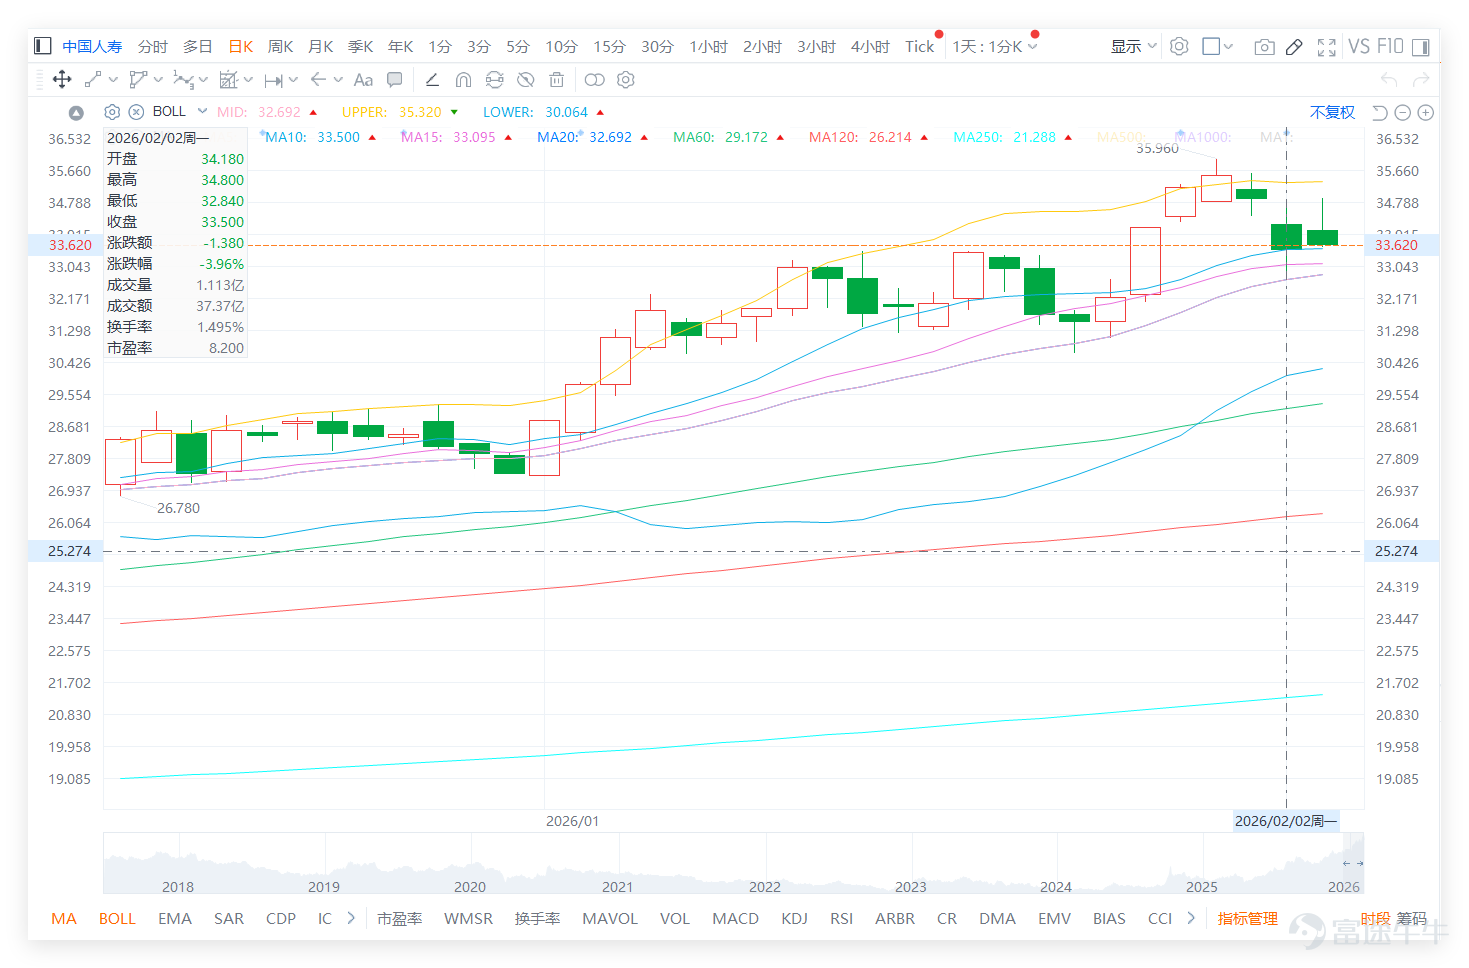Click the redo arrow icon
Screen dimensions: 1469x968
1421,80
